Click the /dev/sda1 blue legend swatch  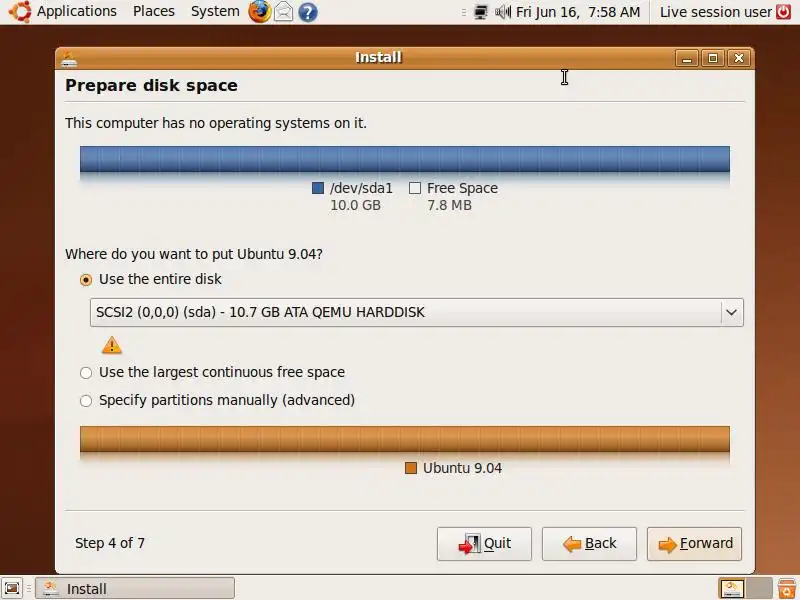(x=318, y=188)
